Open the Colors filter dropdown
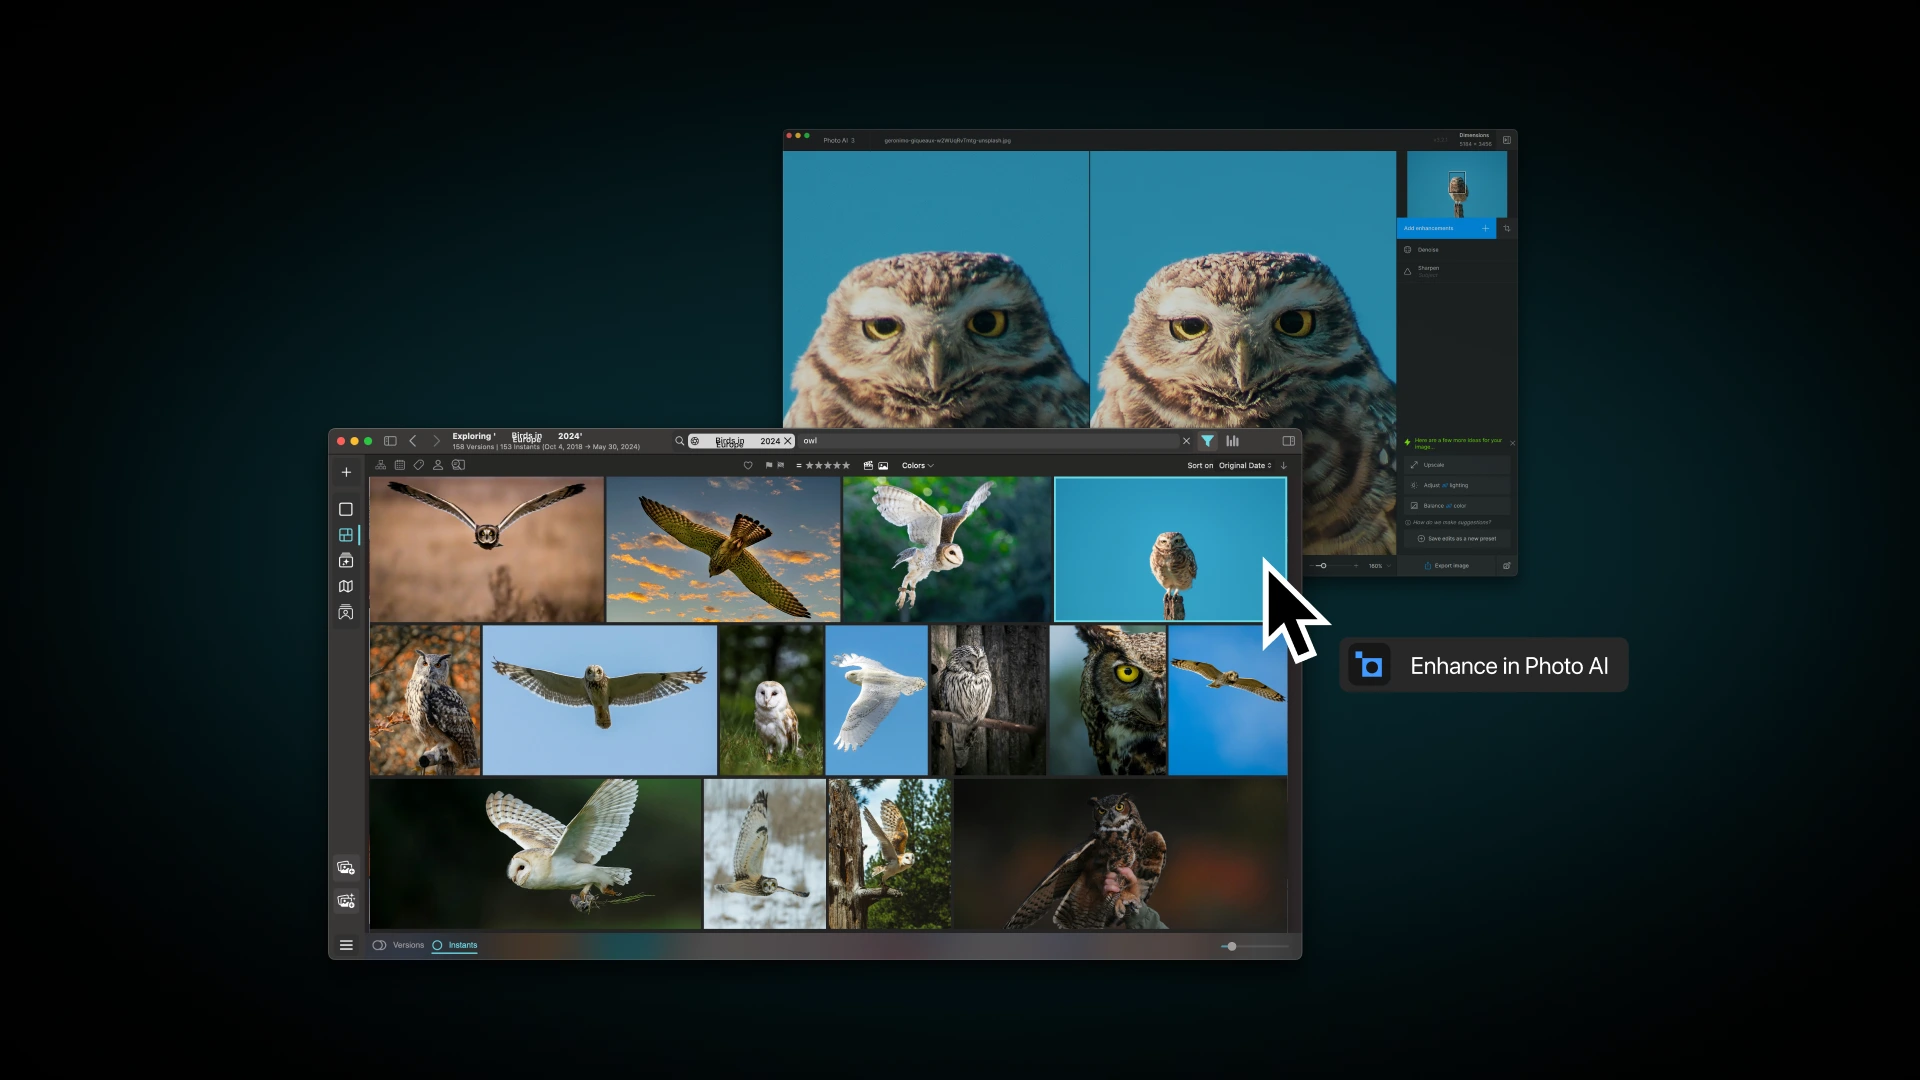 917,465
